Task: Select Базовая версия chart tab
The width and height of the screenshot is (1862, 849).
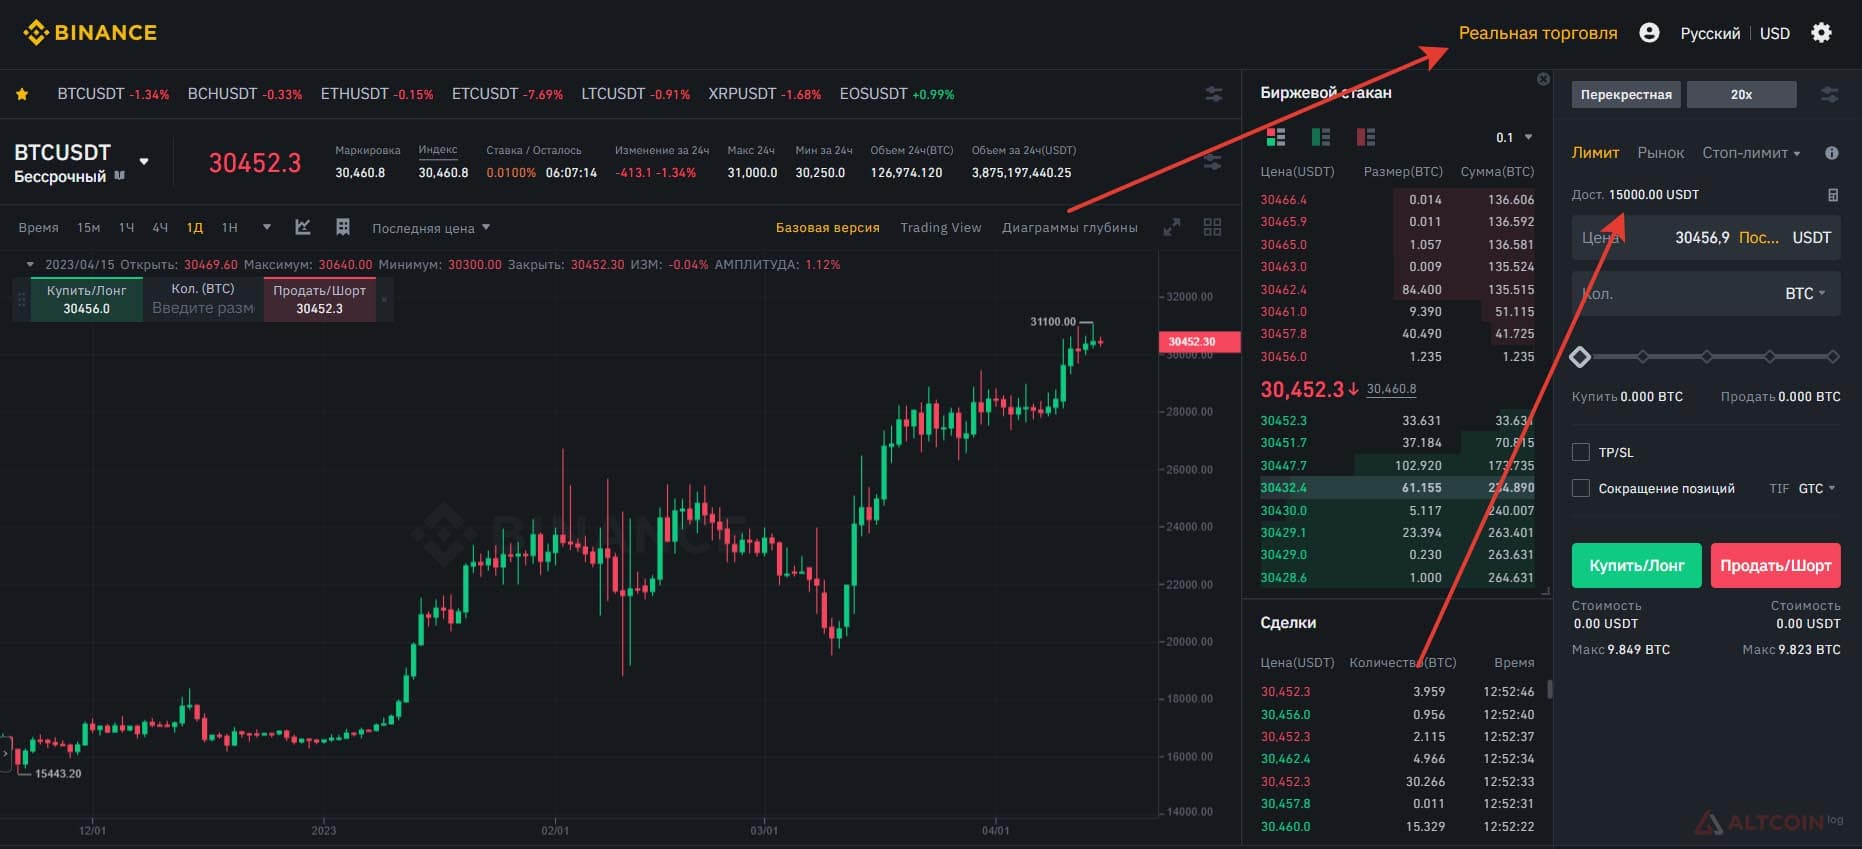Action: 828,227
